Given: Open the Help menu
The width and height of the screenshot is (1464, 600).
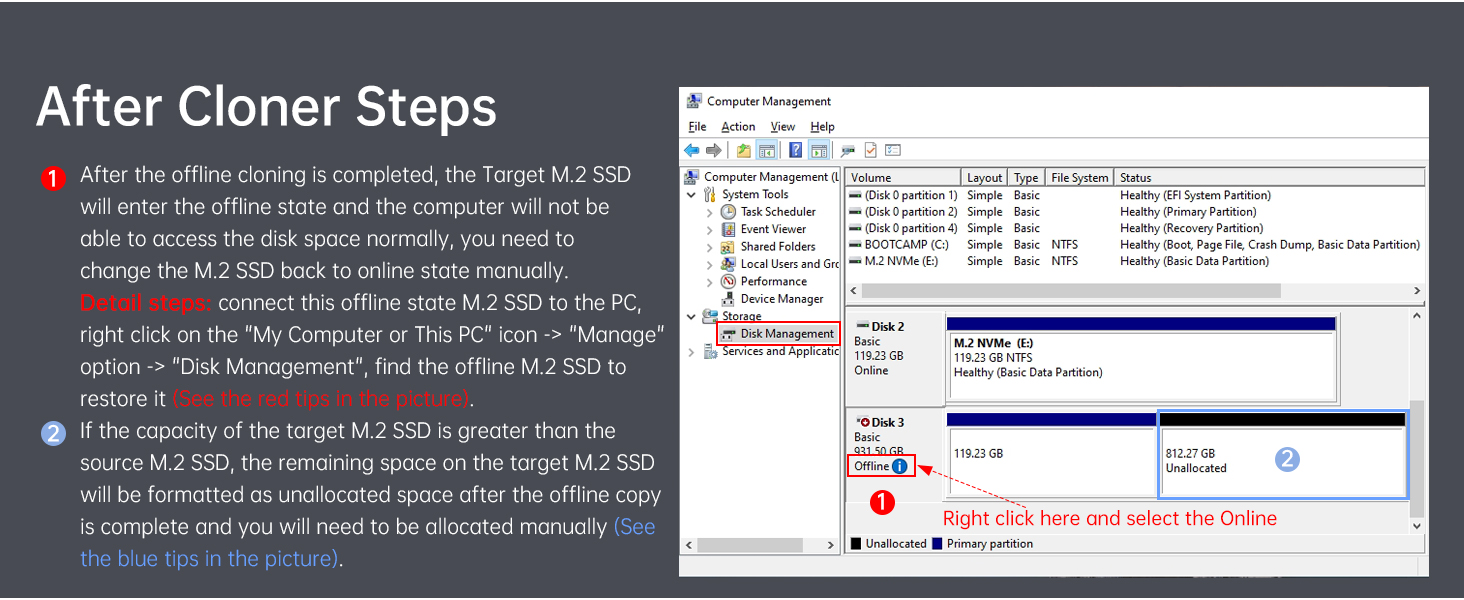Looking at the screenshot, I should click(822, 127).
